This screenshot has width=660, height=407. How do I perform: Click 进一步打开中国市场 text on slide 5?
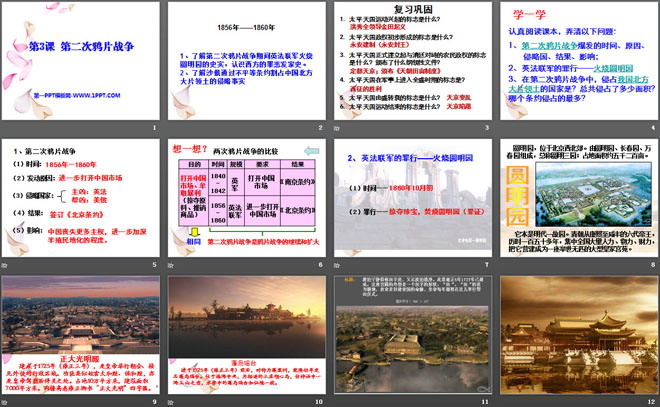click(90, 178)
